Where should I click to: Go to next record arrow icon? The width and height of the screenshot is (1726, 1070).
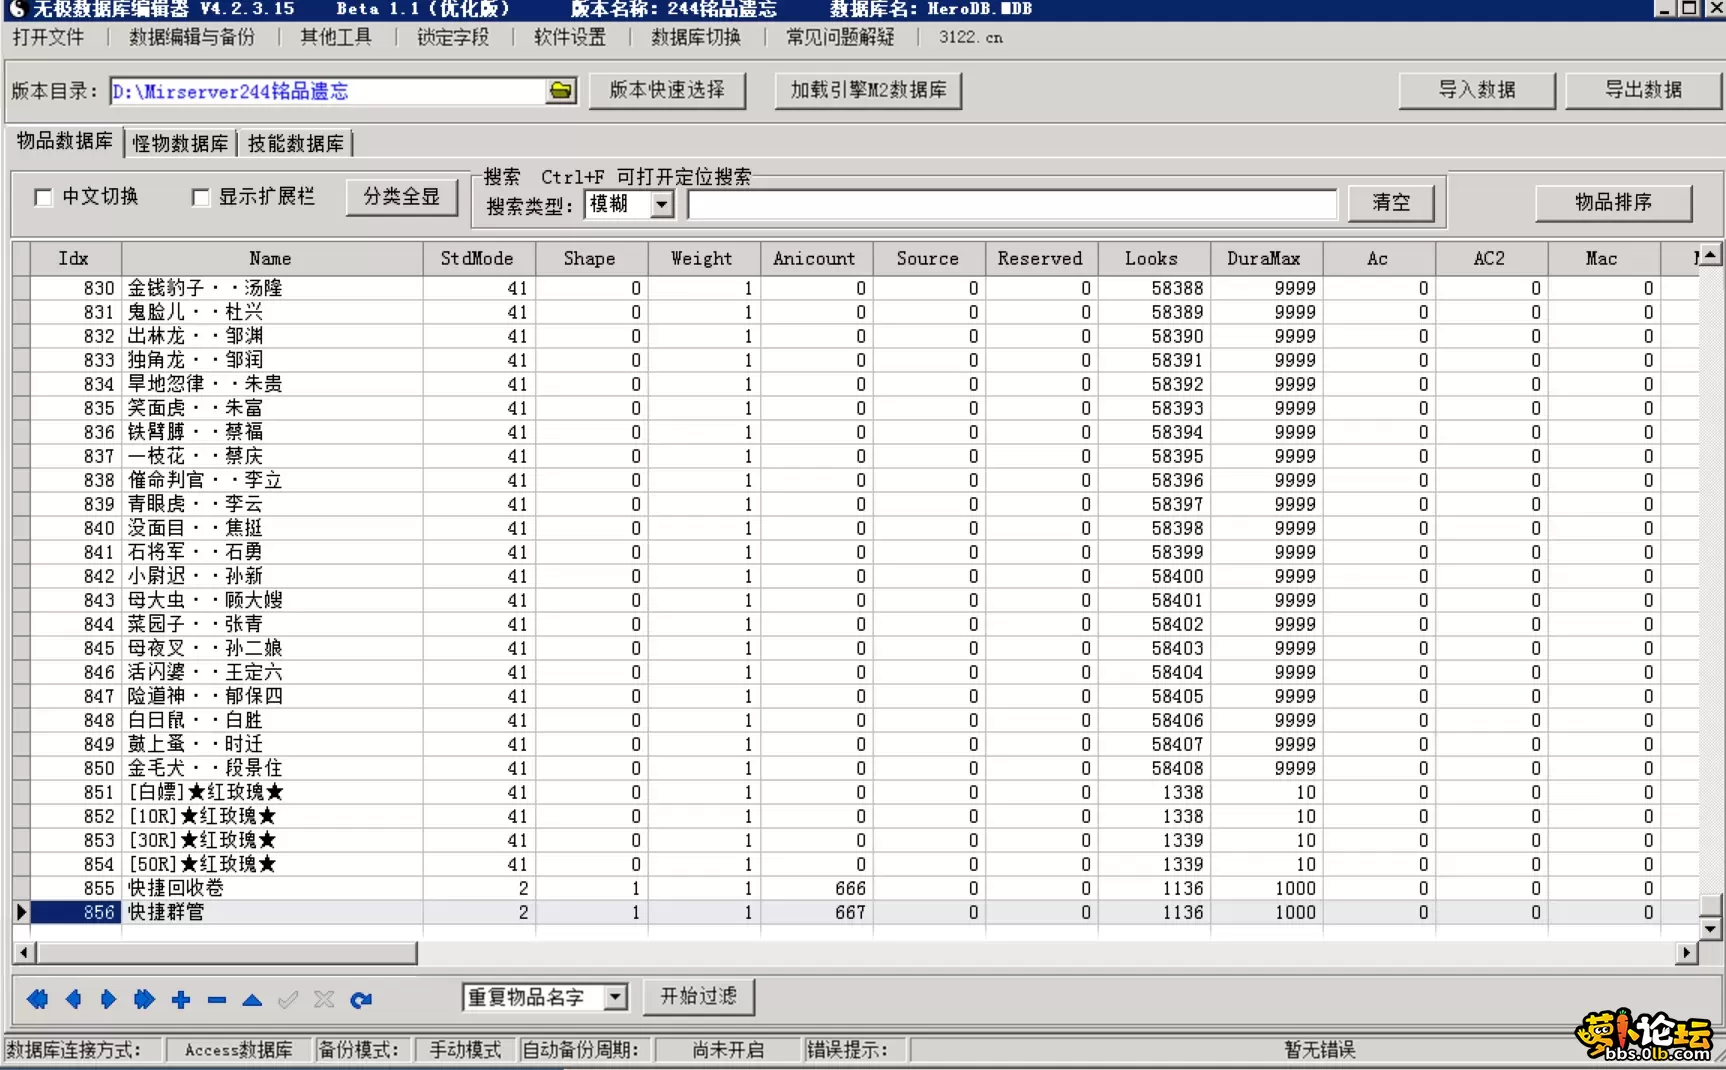point(108,998)
